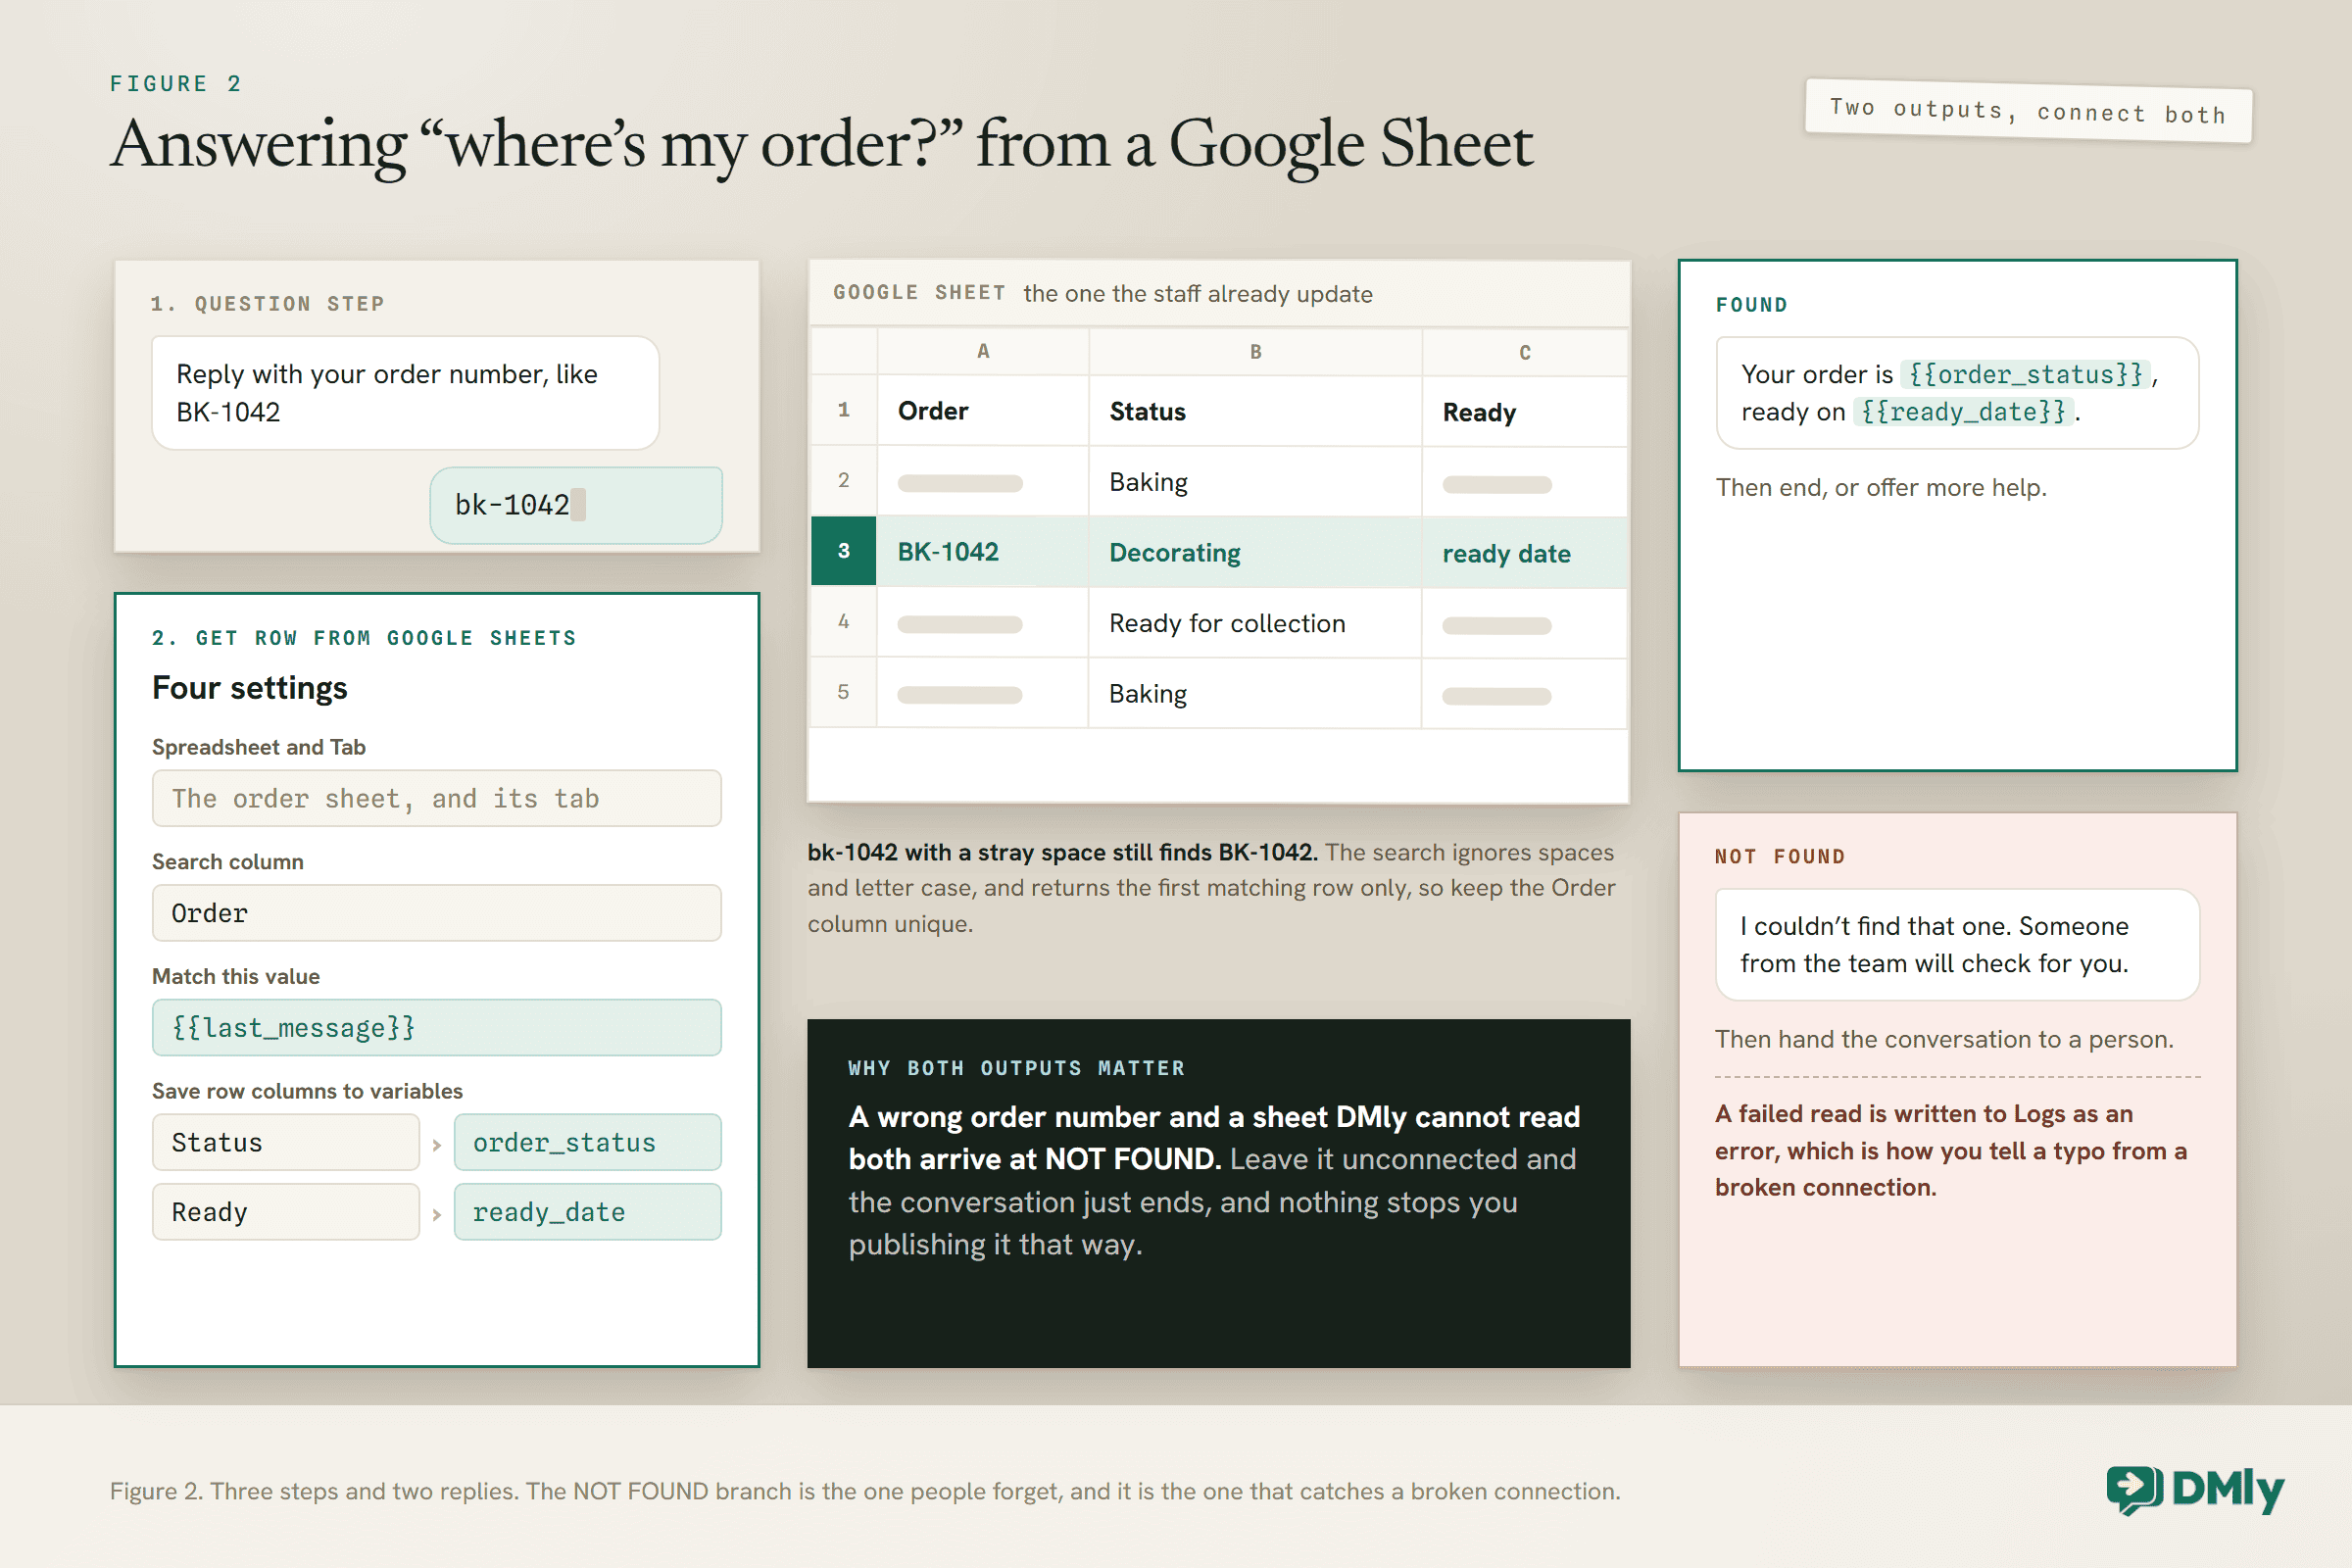
Task: Click the 'Ready for collection' cell
Action: coord(1255,623)
